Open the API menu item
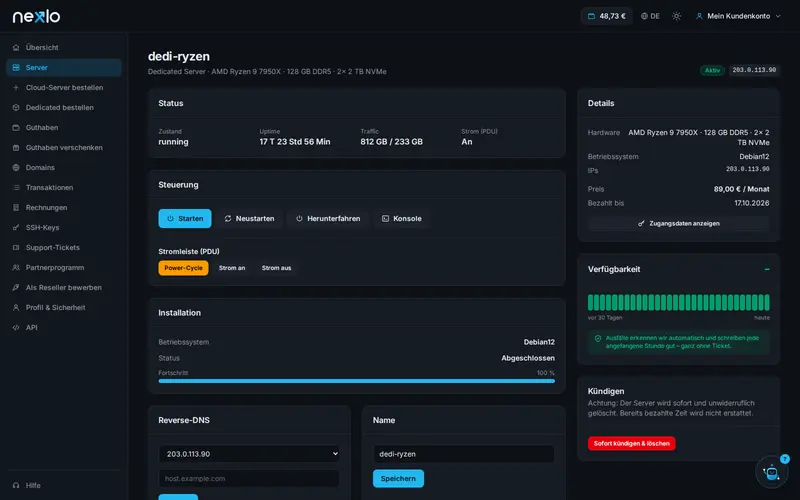Viewport: 800px width, 500px height. coord(64,328)
